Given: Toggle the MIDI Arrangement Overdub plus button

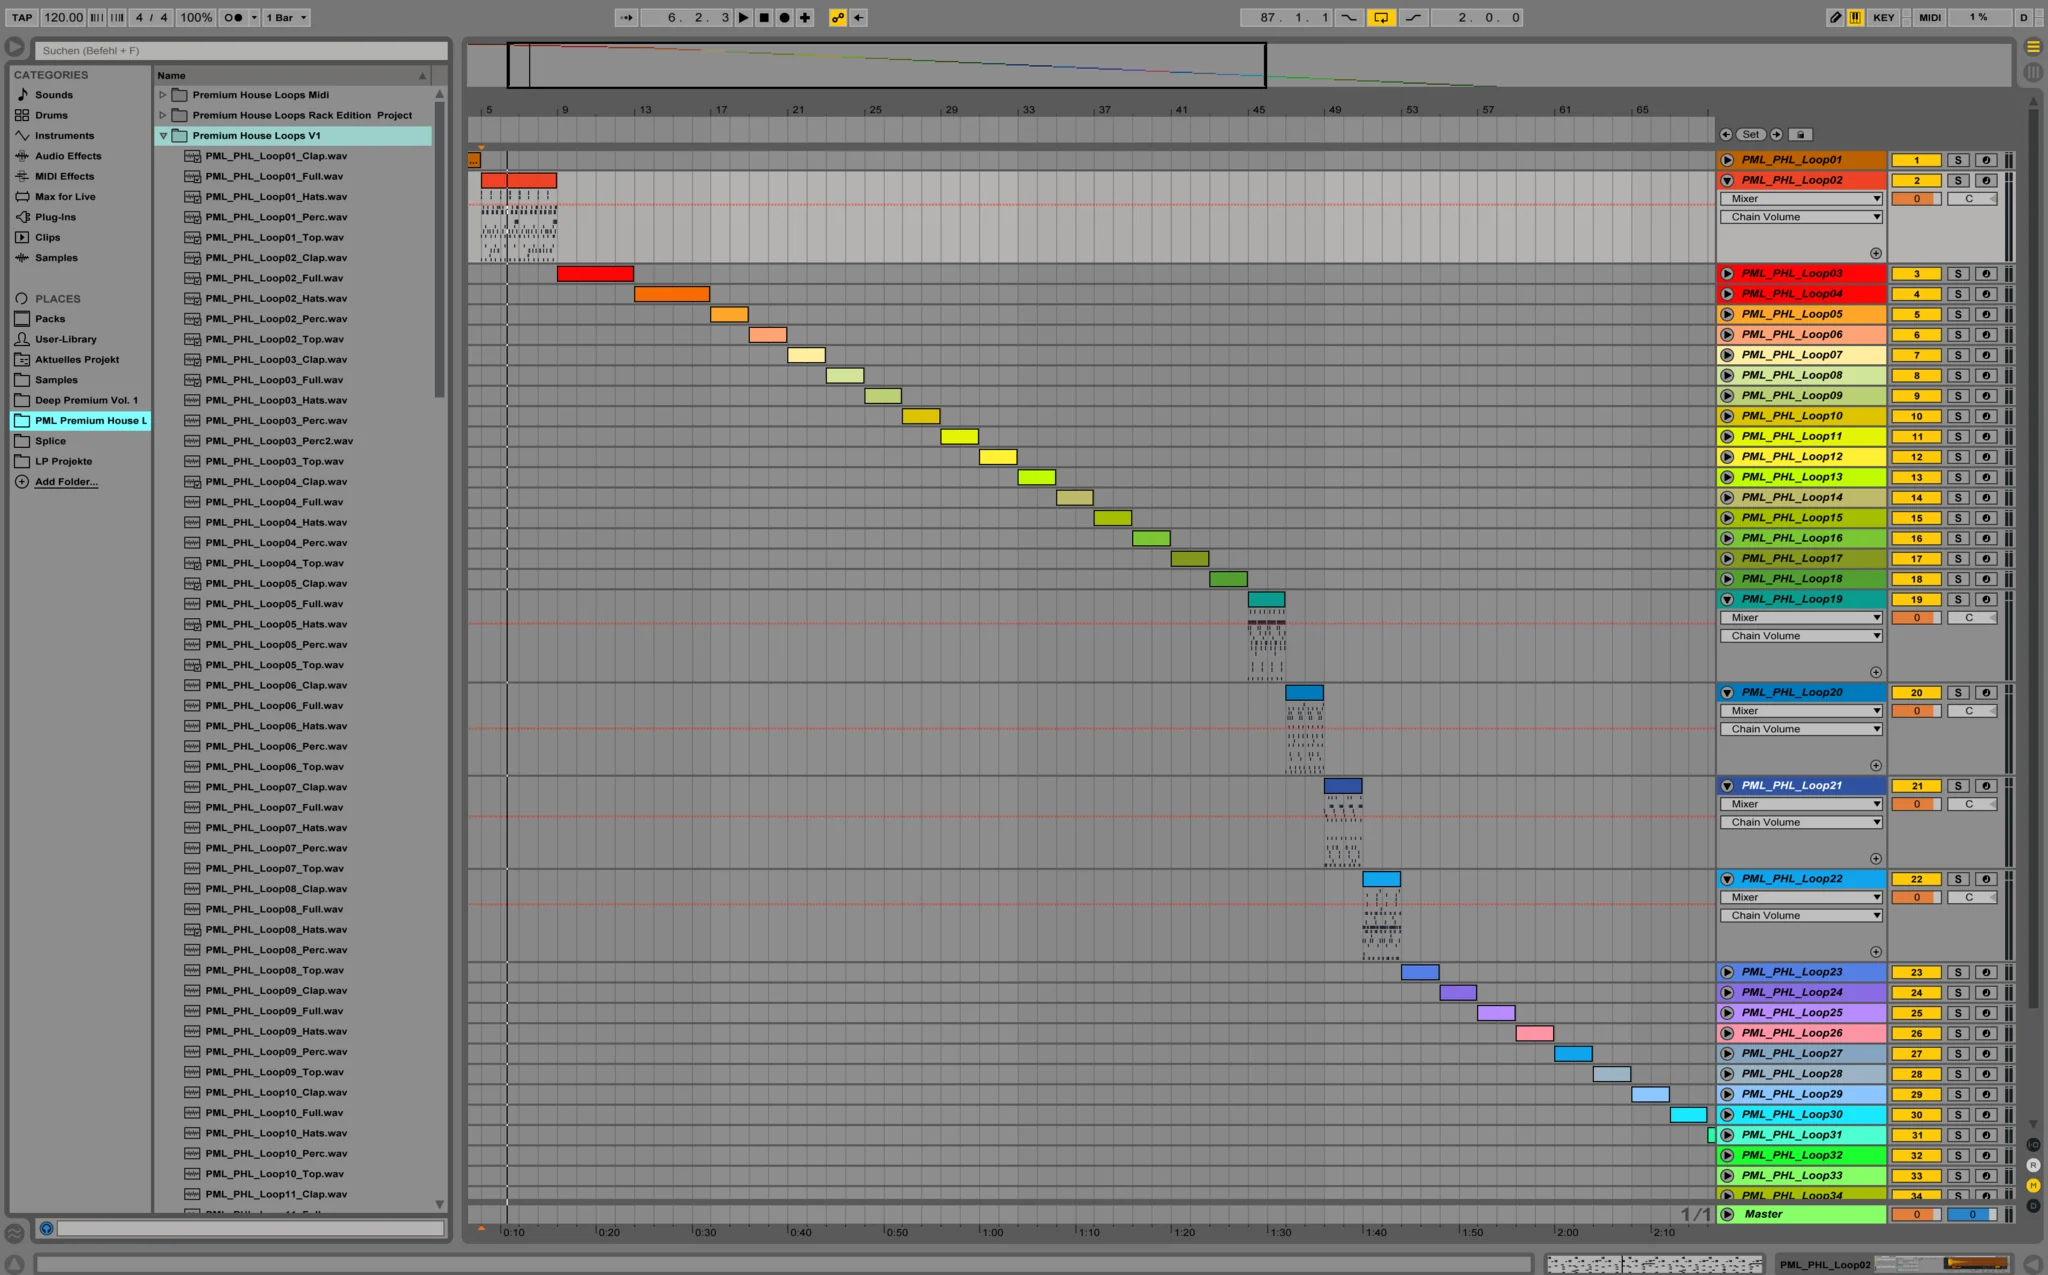Looking at the screenshot, I should pyautogui.click(x=805, y=17).
